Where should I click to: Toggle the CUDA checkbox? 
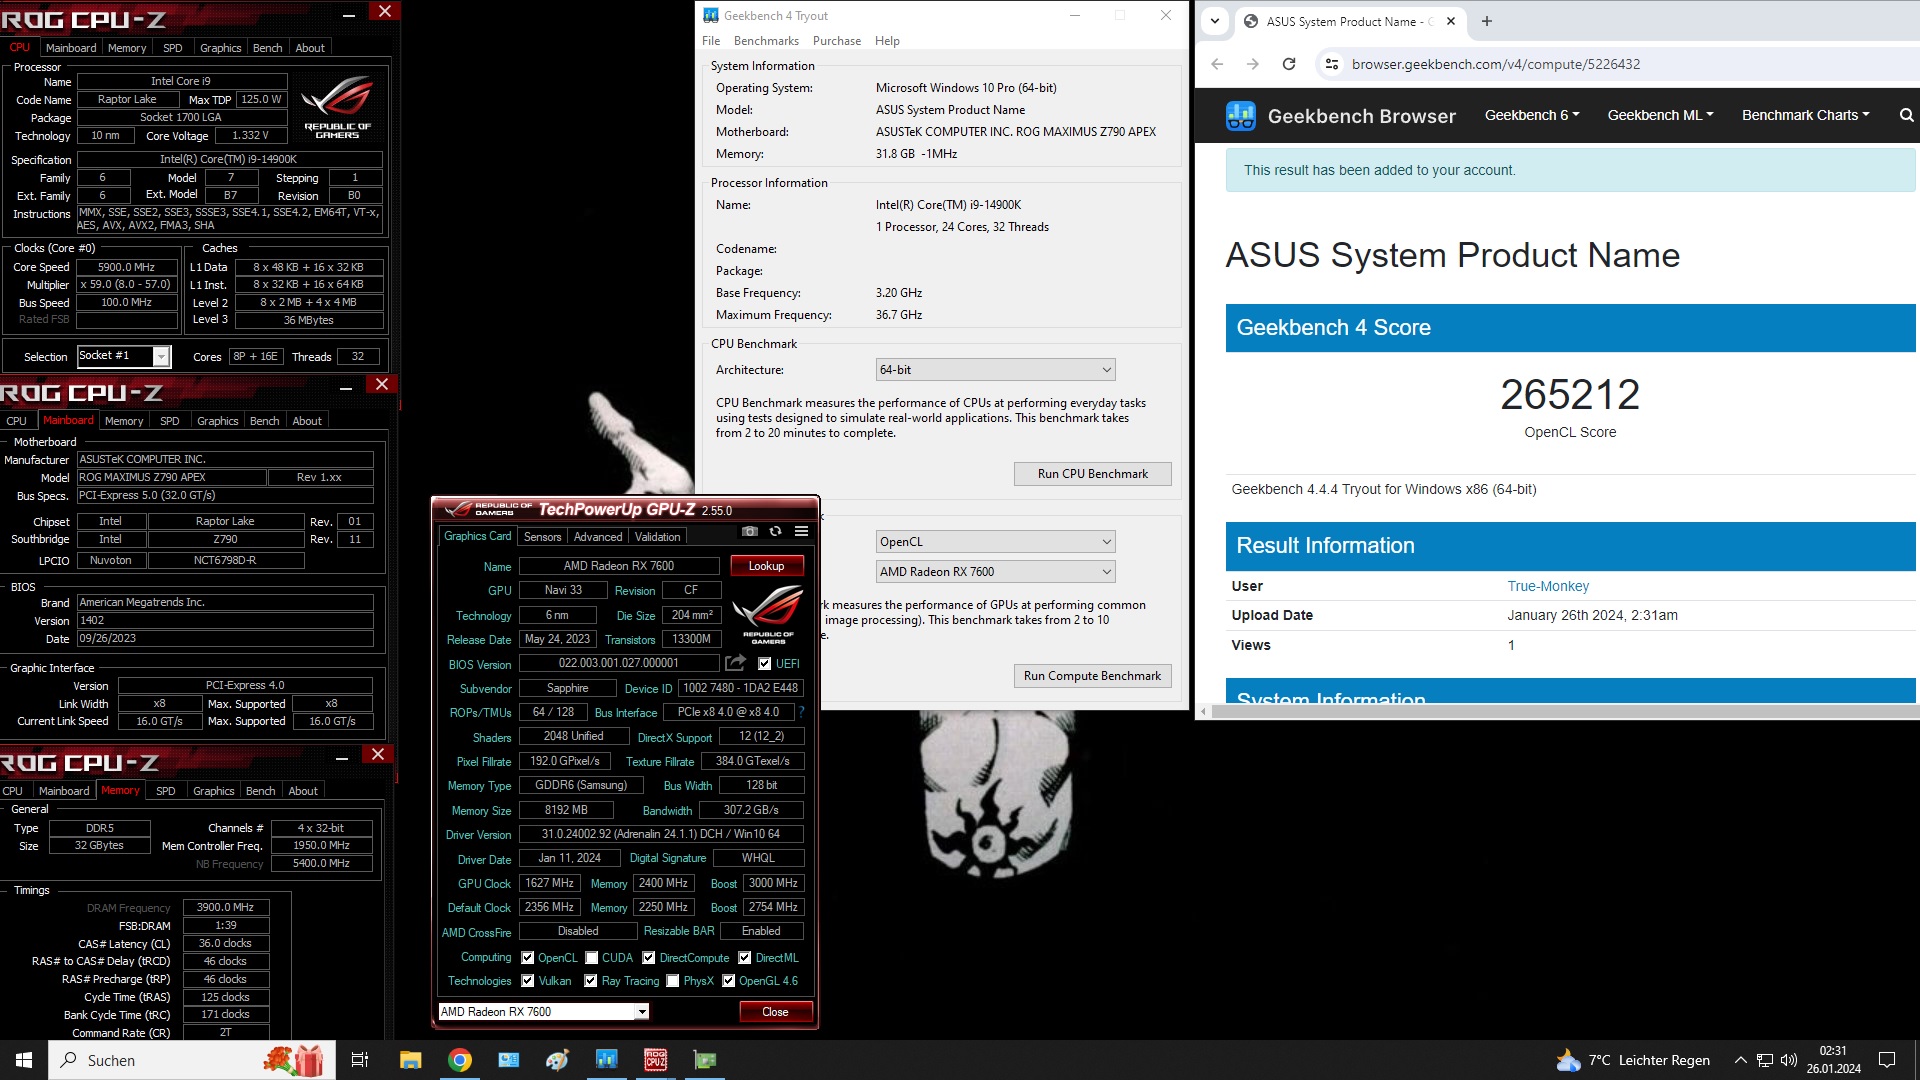tap(591, 957)
